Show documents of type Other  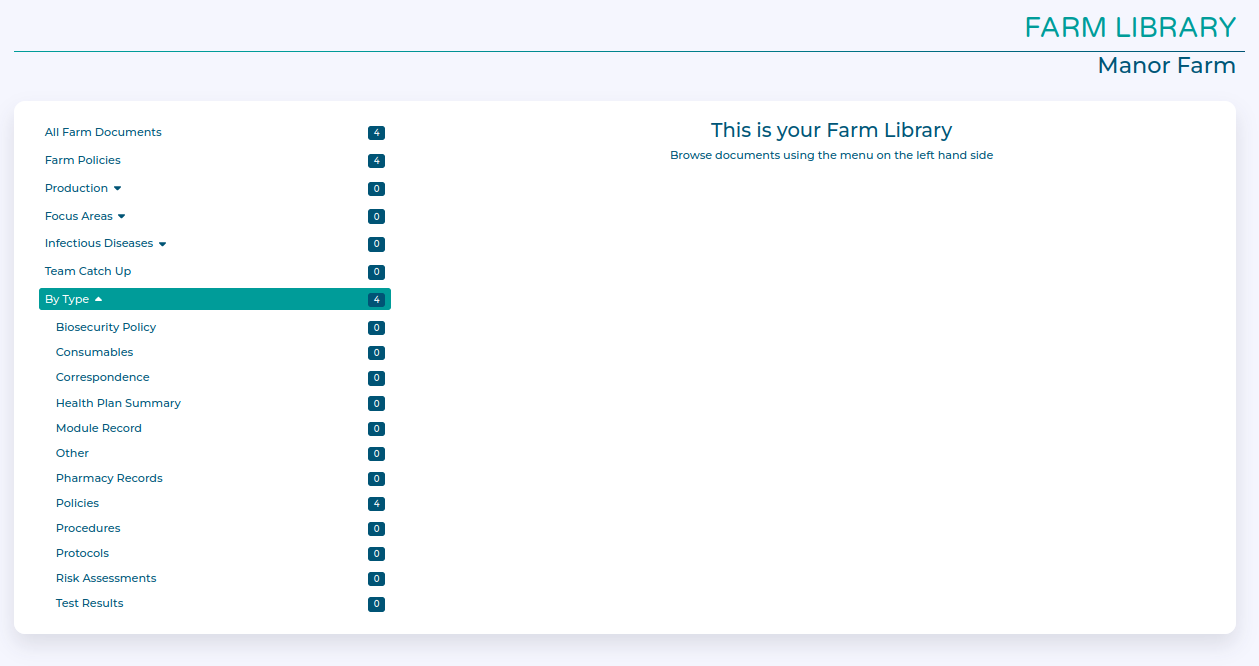(72, 453)
